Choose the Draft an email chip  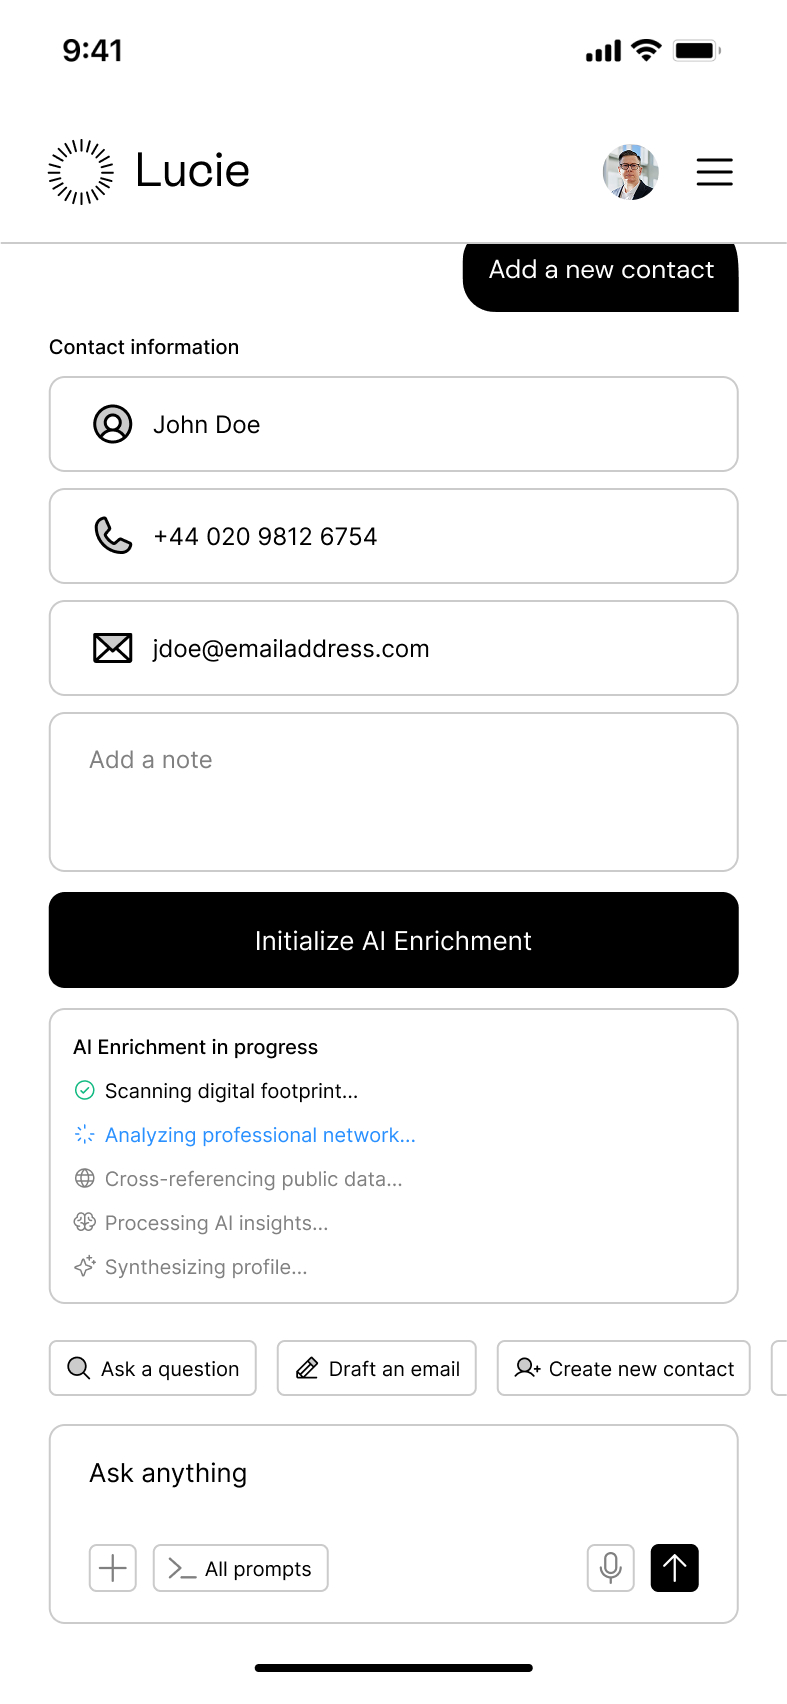click(377, 1368)
